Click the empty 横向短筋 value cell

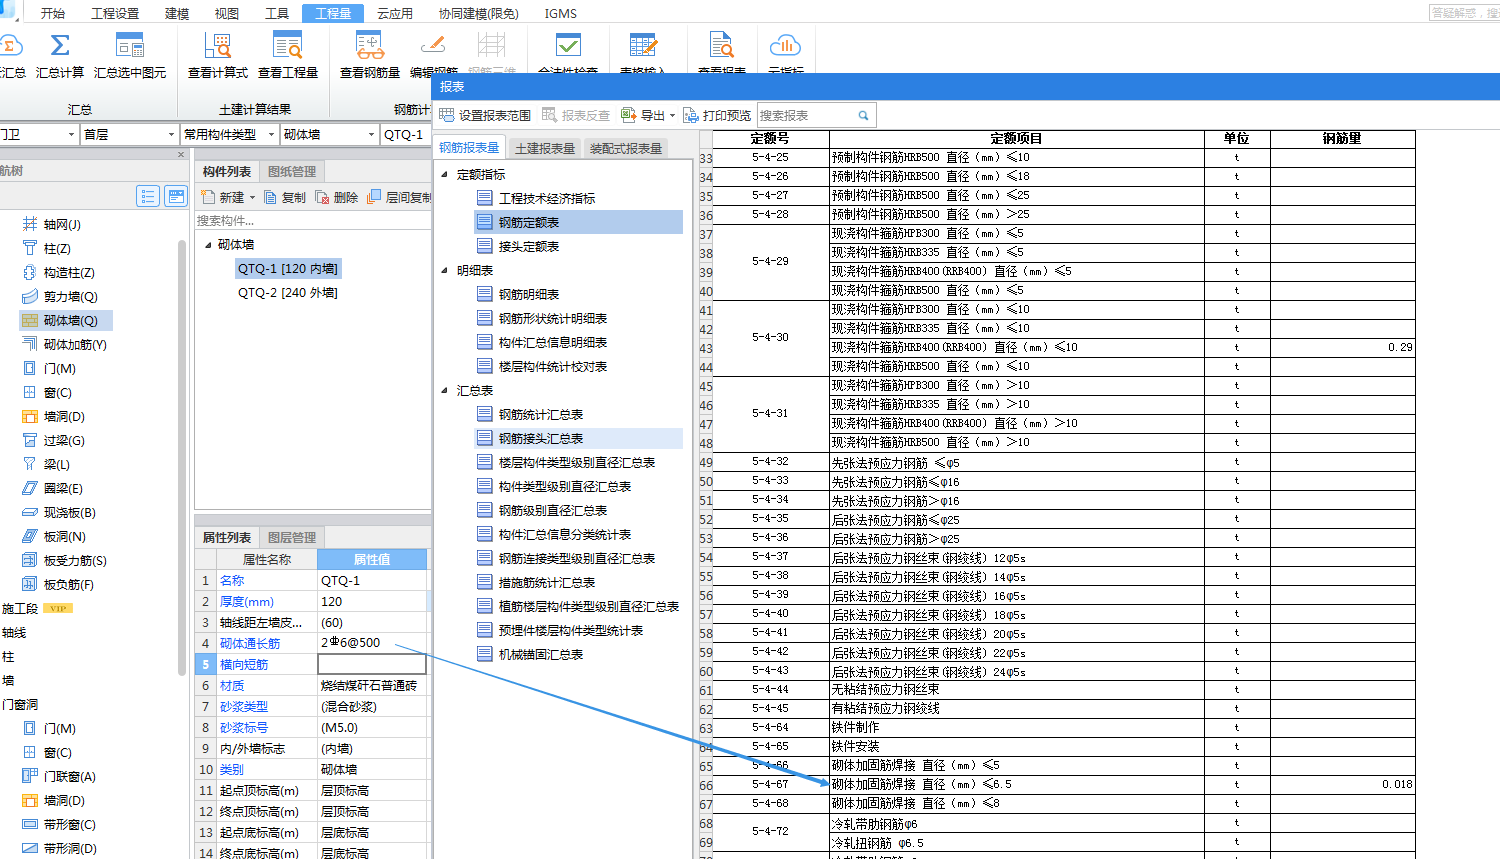point(372,664)
